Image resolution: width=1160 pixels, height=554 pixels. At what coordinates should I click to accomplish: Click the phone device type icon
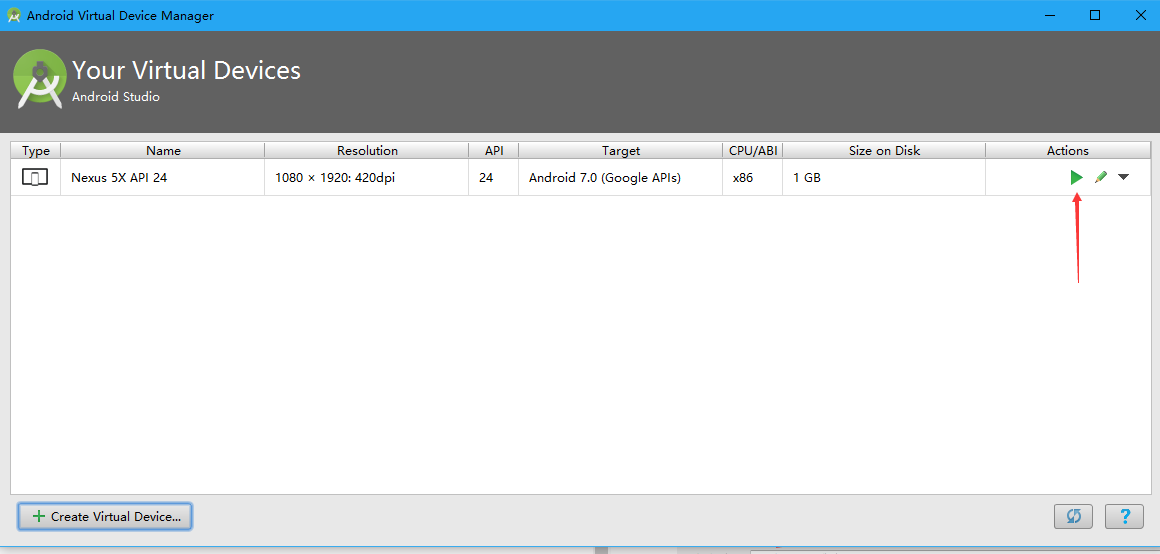tap(35, 178)
